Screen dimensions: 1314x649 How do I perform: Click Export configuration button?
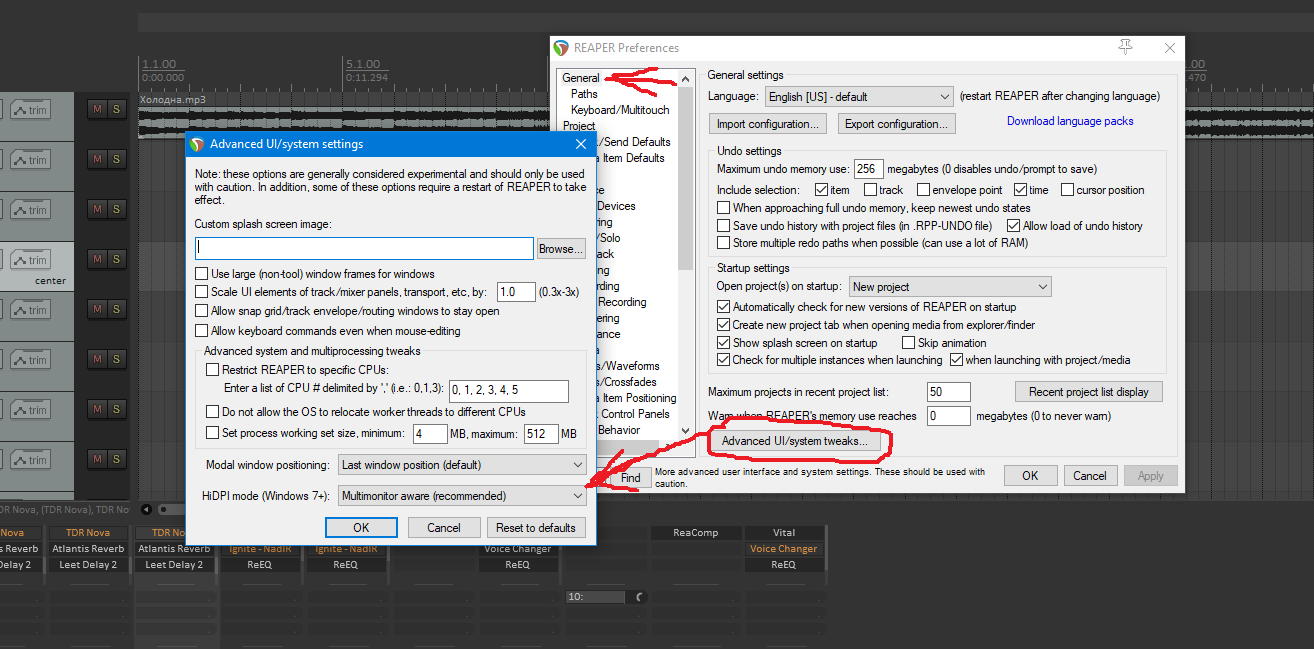[895, 124]
